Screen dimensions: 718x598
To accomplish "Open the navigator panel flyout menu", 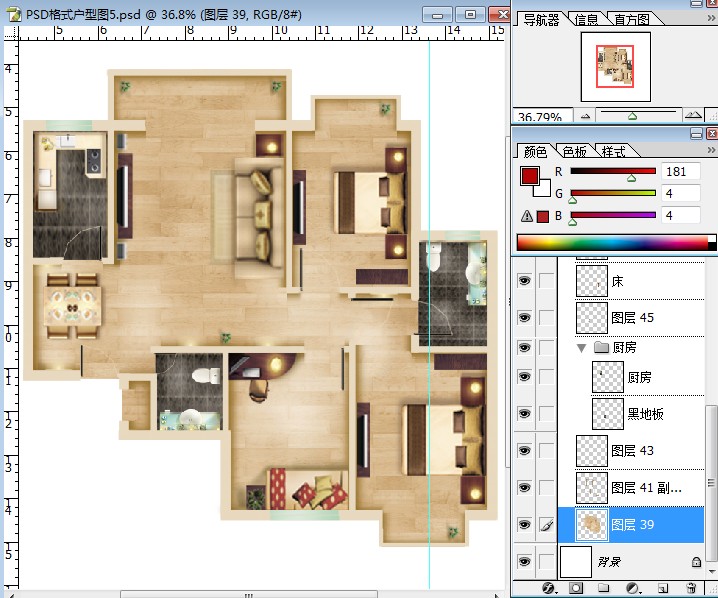I will 711,18.
